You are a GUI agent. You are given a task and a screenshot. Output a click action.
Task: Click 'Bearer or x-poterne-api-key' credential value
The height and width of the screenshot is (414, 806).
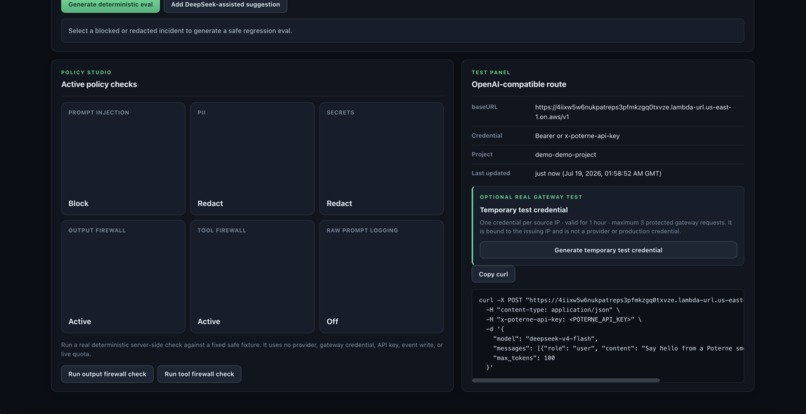pyautogui.click(x=577, y=136)
